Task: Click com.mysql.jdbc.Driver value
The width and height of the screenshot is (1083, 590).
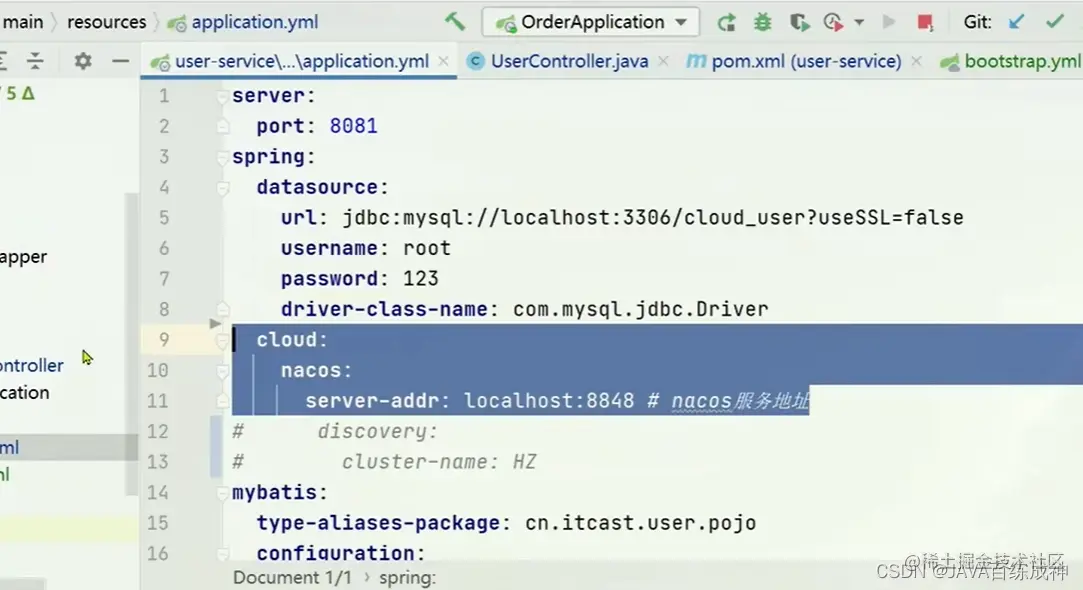Action: [x=640, y=309]
